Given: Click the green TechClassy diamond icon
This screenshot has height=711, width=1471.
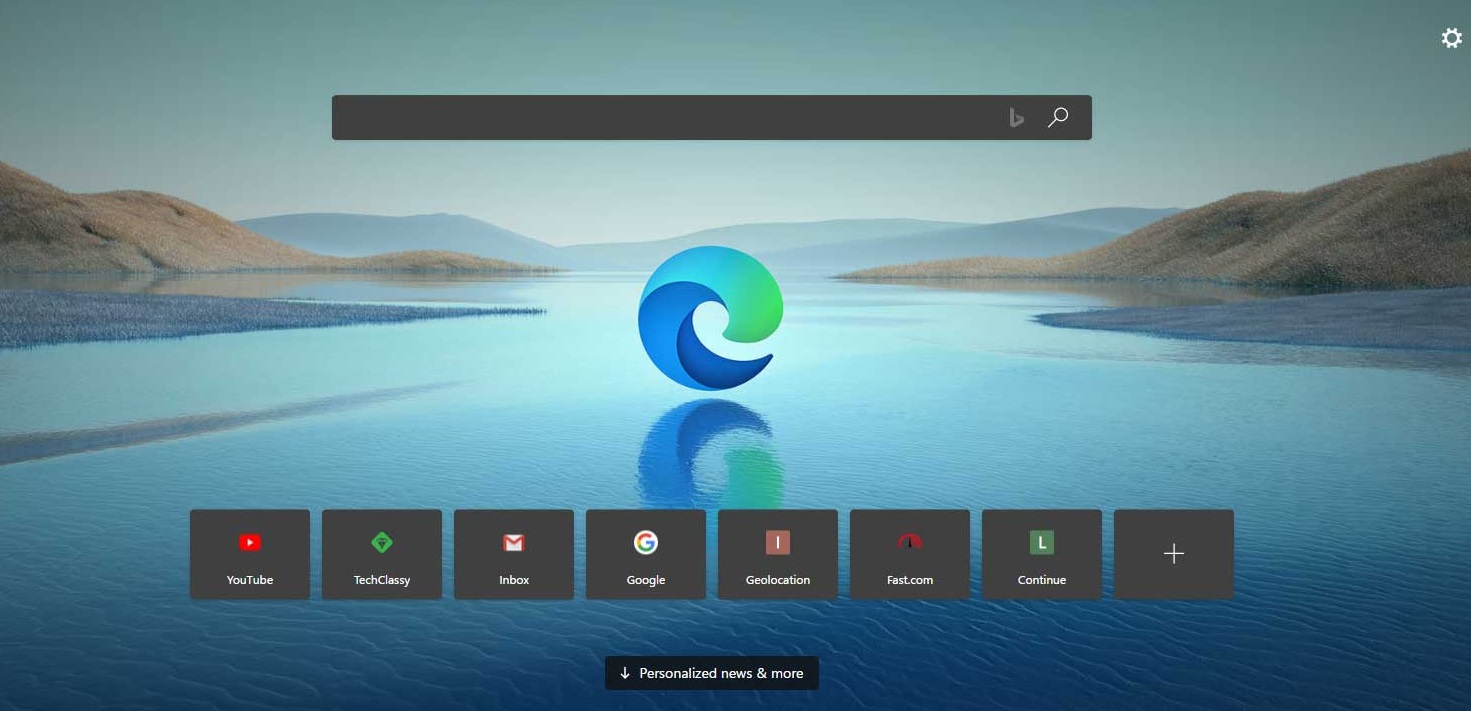Looking at the screenshot, I should point(382,543).
